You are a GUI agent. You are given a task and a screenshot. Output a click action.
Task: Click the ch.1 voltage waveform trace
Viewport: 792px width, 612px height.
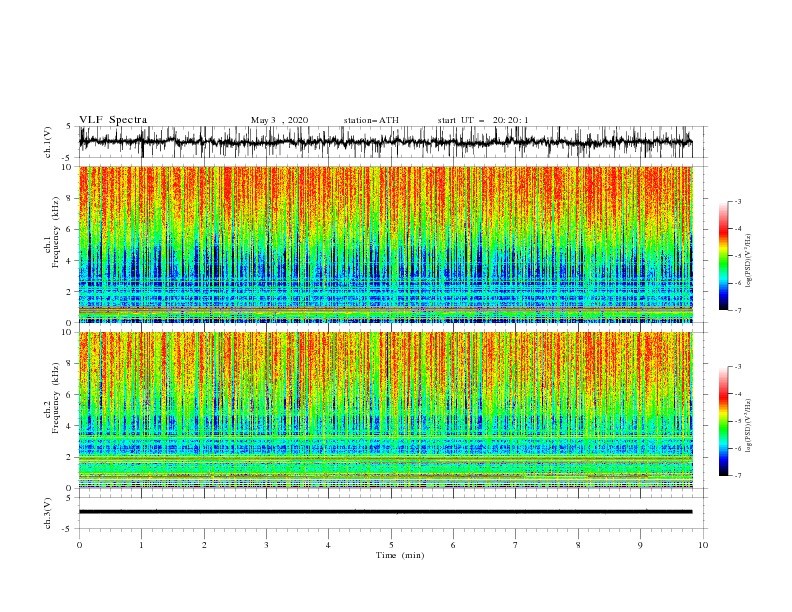coord(385,142)
